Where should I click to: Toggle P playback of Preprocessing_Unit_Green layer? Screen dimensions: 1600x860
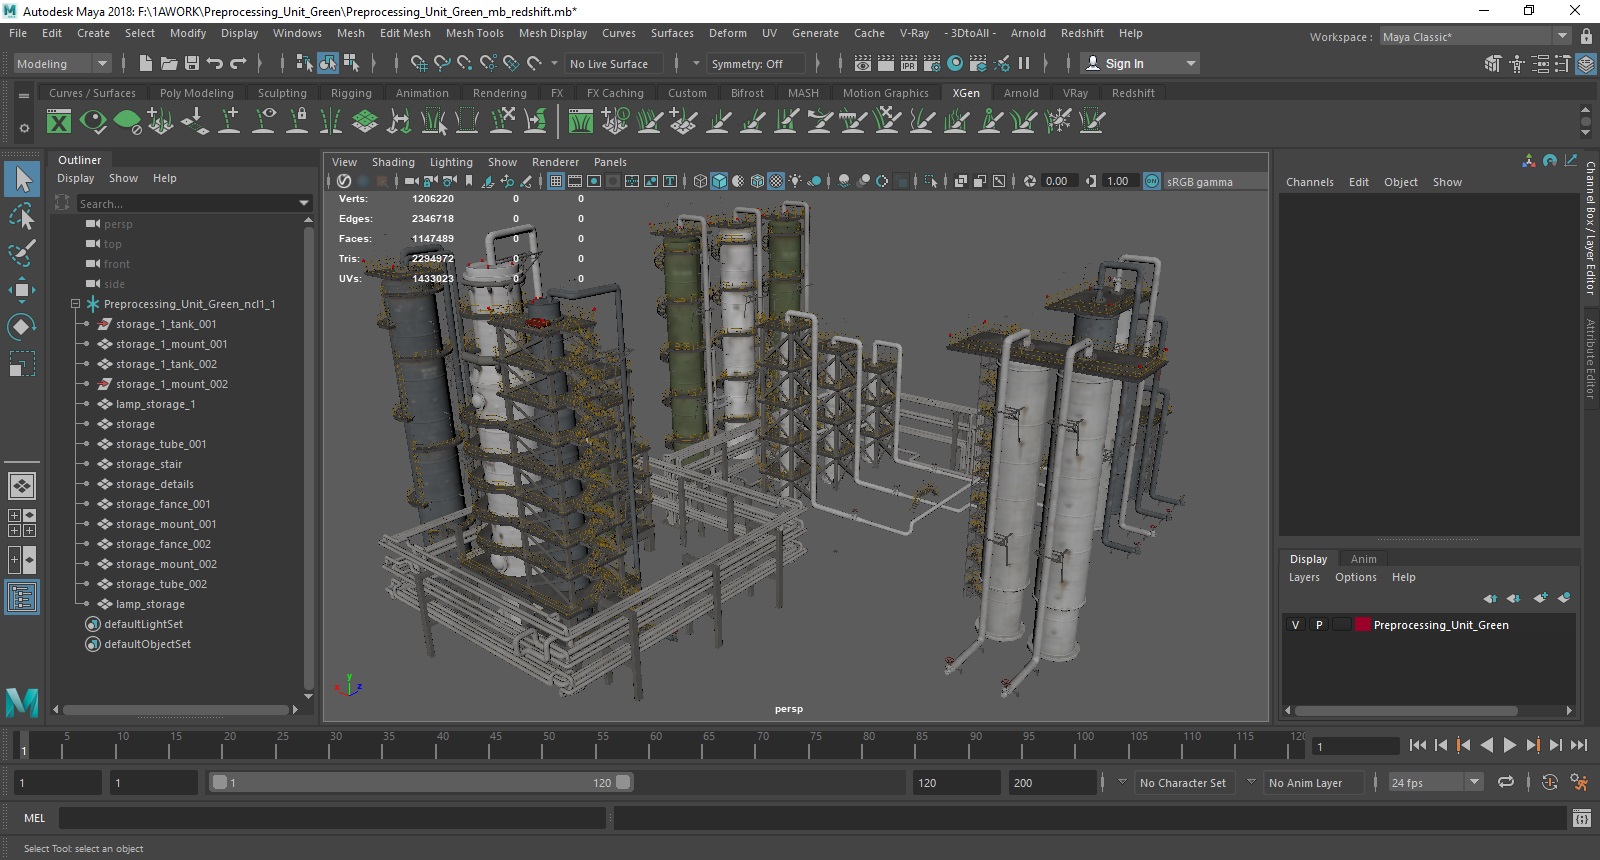(1319, 625)
